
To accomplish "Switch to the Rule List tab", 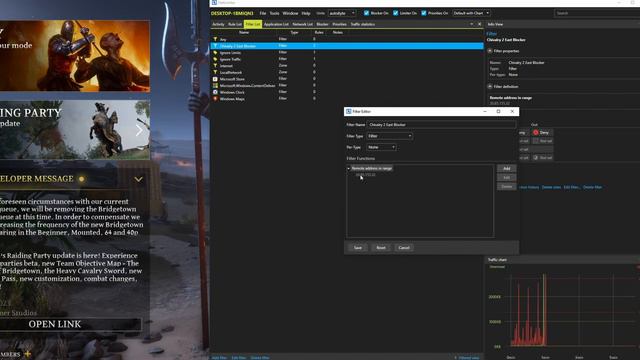I will pyautogui.click(x=235, y=24).
